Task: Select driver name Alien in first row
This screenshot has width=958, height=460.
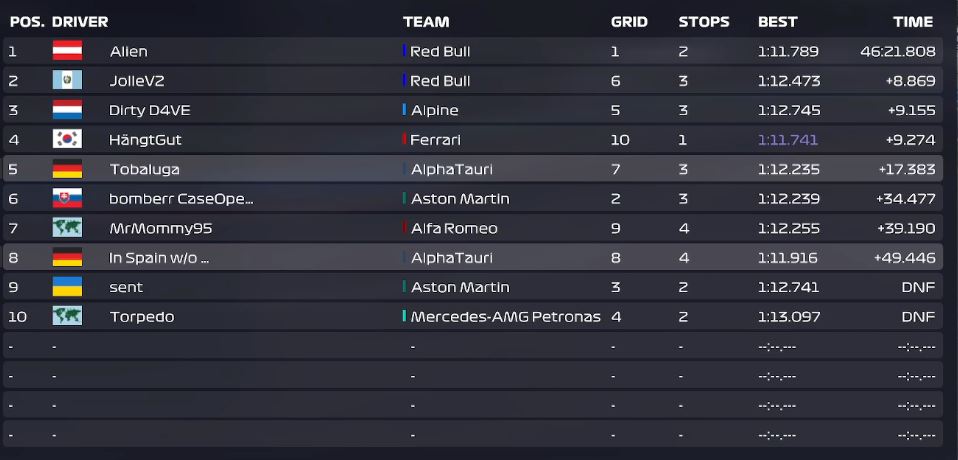Action: pyautogui.click(x=128, y=51)
